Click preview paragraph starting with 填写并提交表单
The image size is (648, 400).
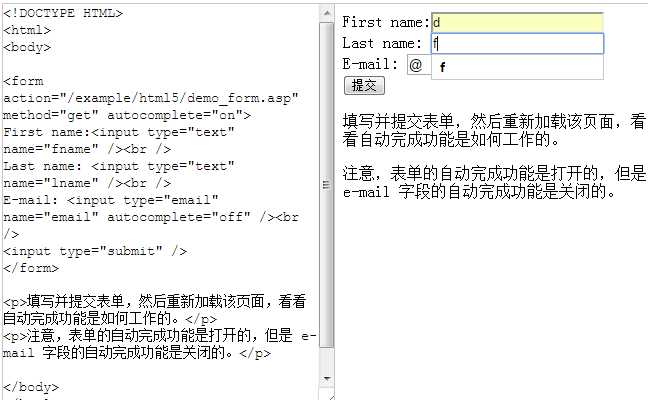tap(494, 130)
